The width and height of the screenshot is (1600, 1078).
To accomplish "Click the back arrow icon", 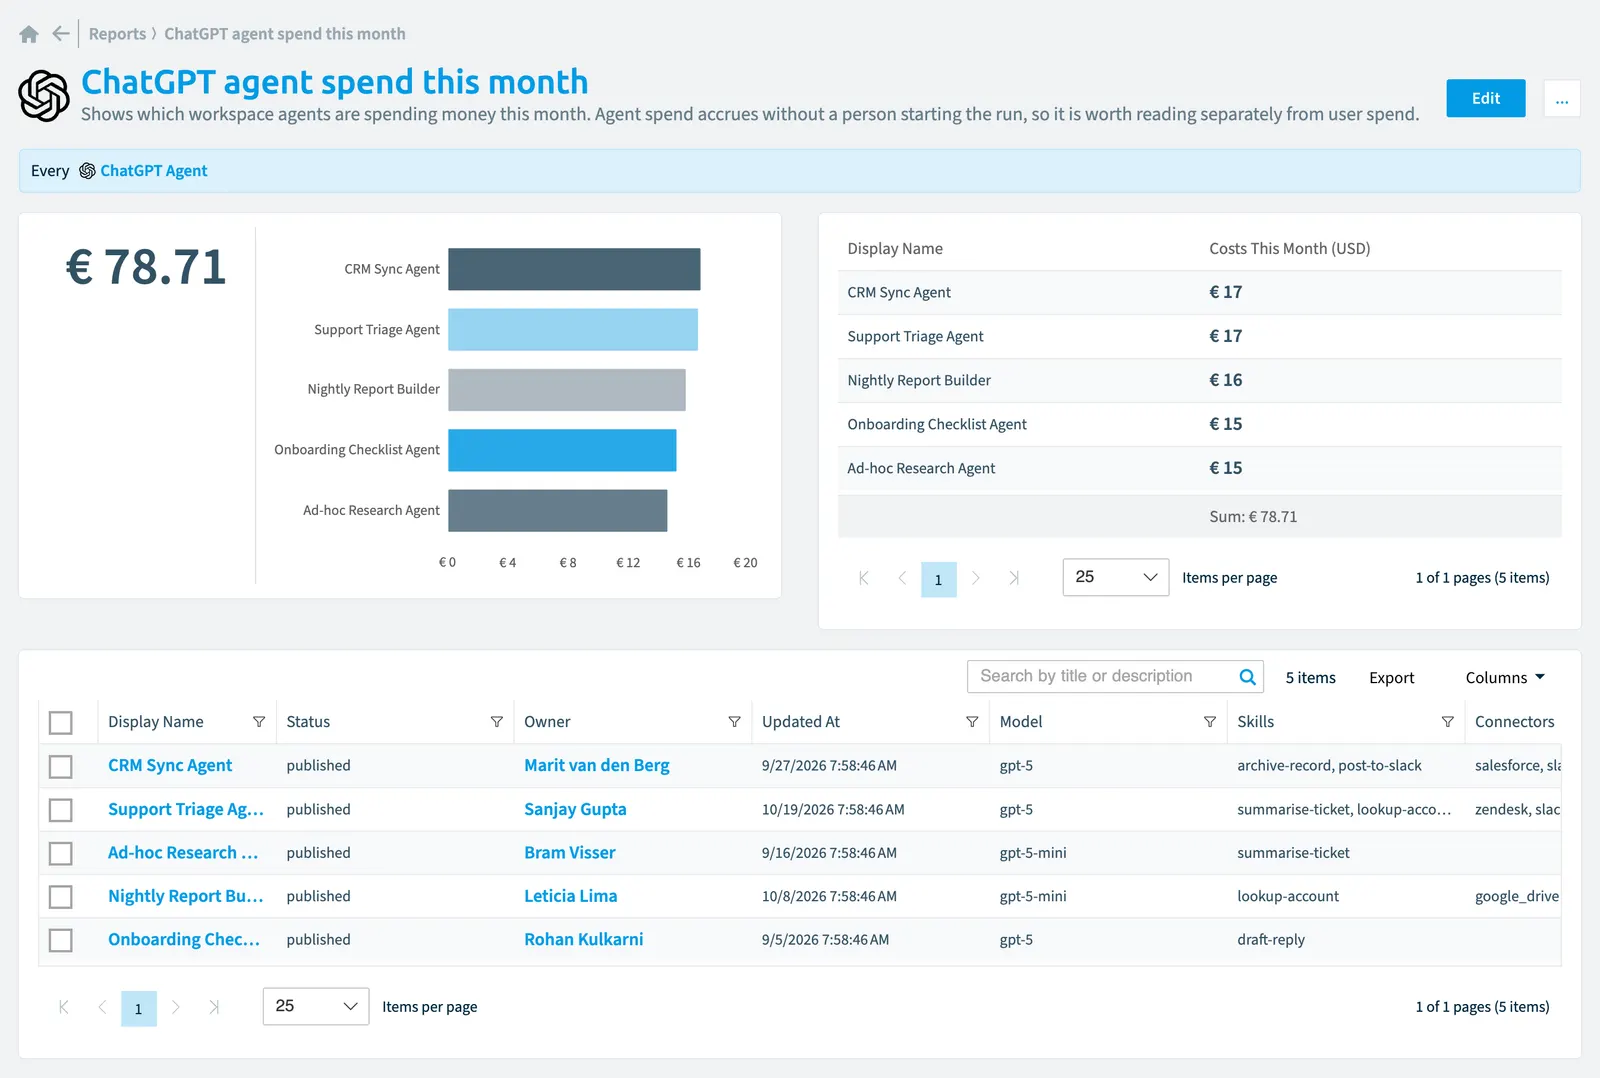I will click(x=61, y=34).
